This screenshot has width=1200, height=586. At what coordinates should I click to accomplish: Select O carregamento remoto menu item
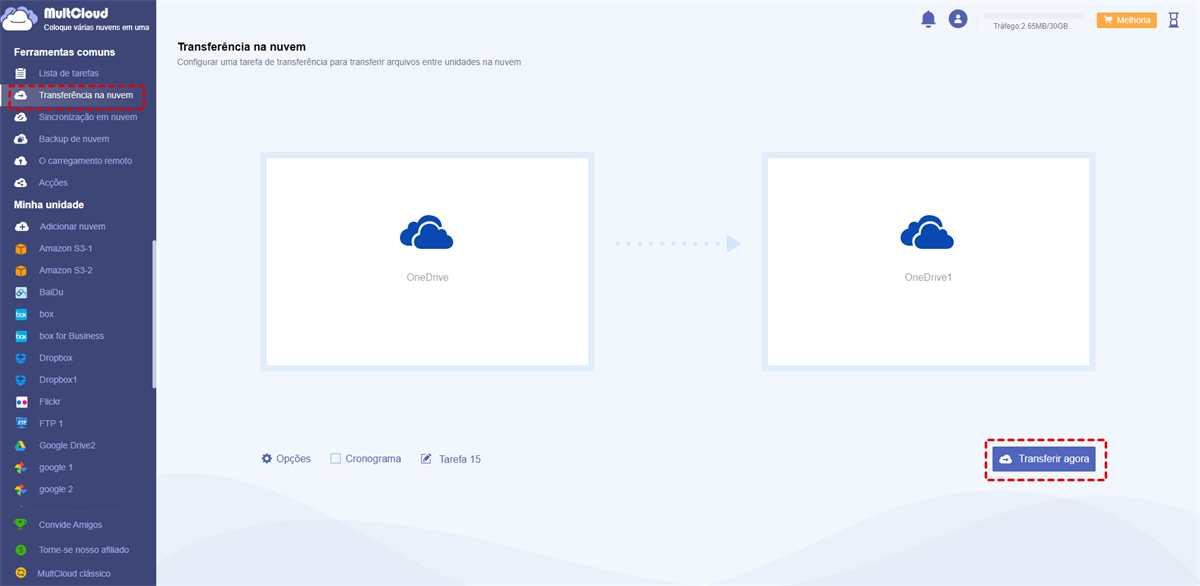[x=85, y=161]
